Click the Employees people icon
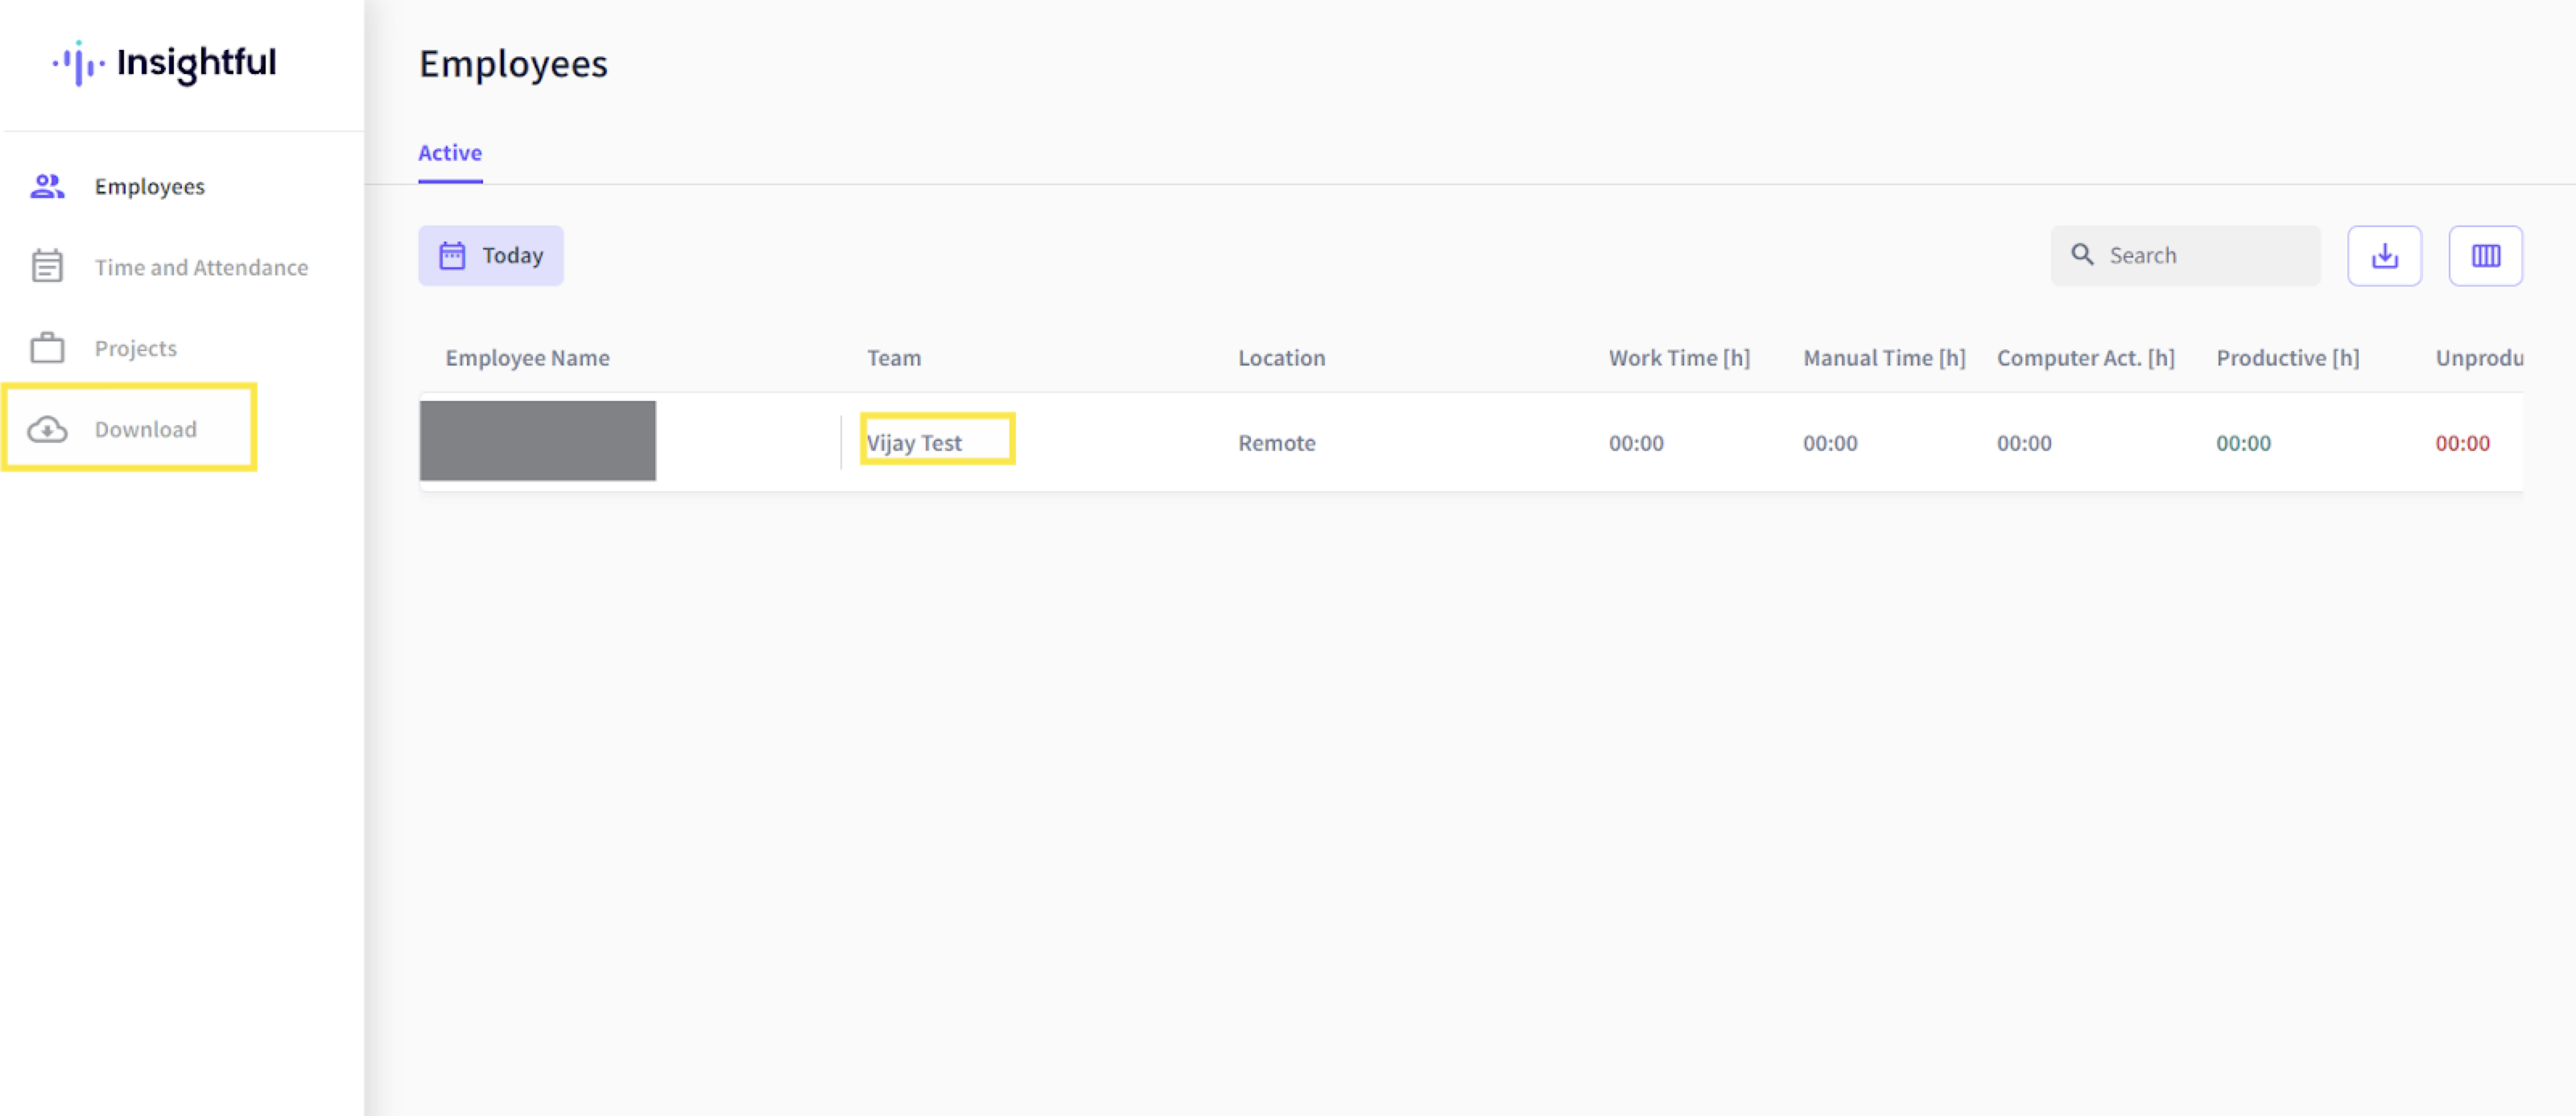The image size is (2576, 1116). [47, 187]
